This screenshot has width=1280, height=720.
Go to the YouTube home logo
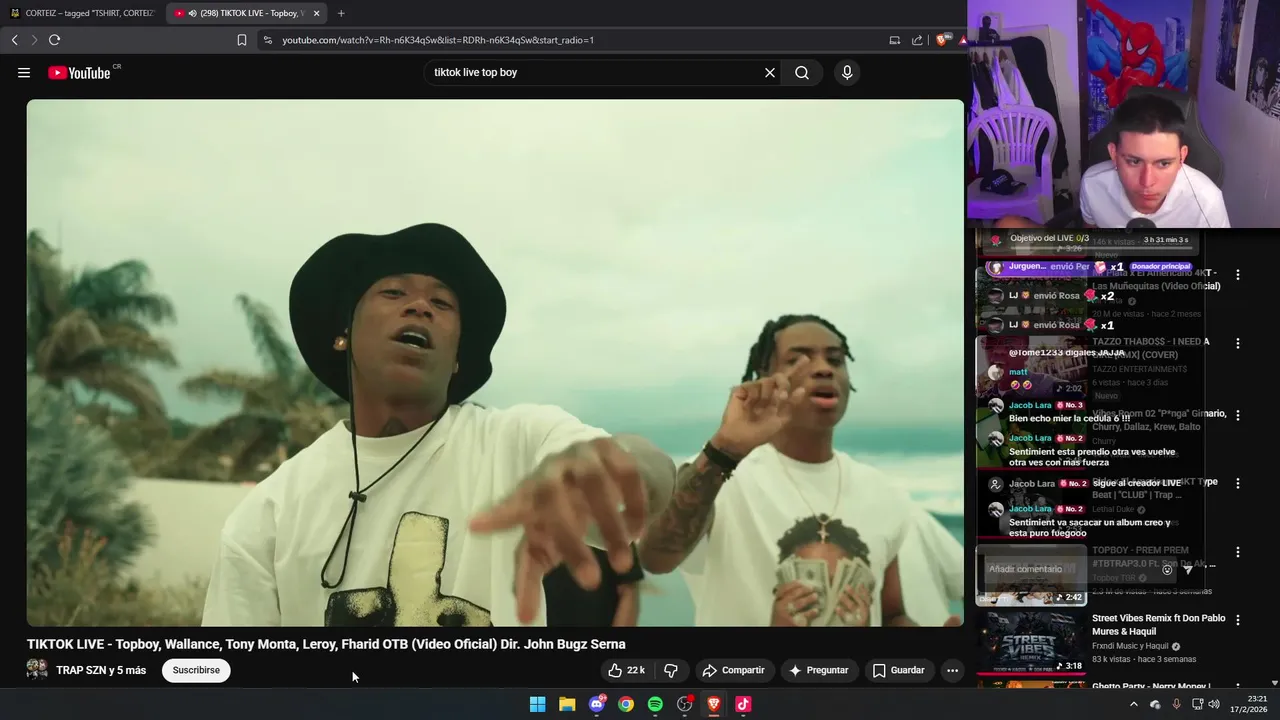pyautogui.click(x=79, y=72)
